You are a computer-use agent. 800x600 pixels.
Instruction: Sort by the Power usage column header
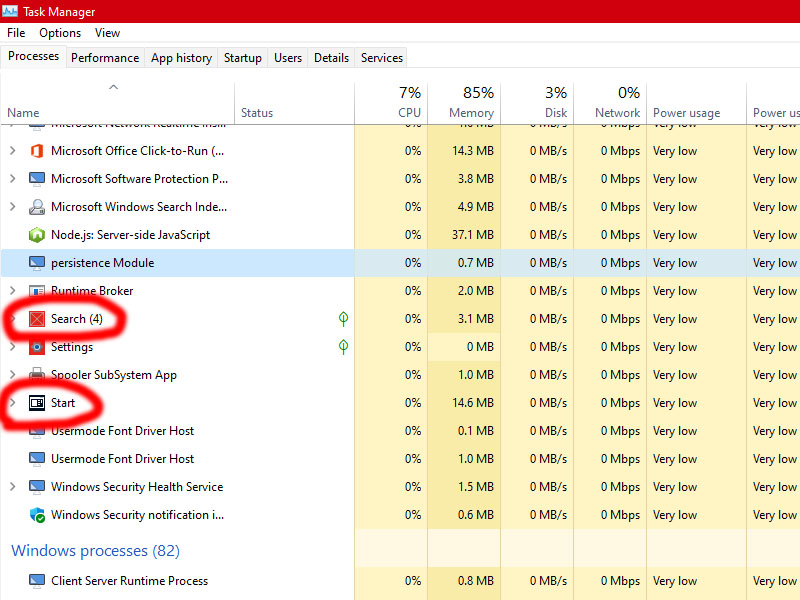pyautogui.click(x=696, y=103)
